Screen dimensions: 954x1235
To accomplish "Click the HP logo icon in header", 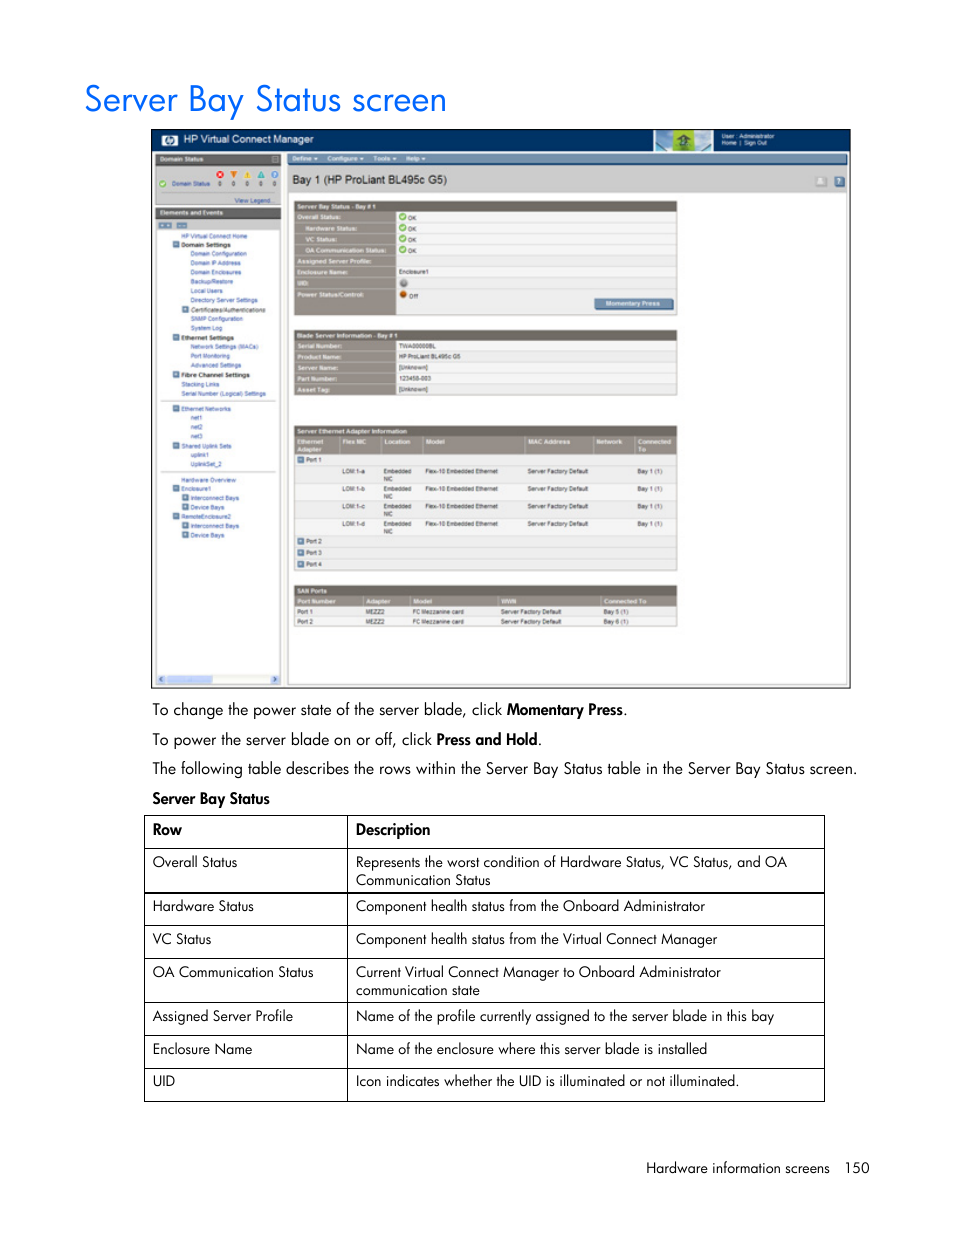I will (169, 140).
